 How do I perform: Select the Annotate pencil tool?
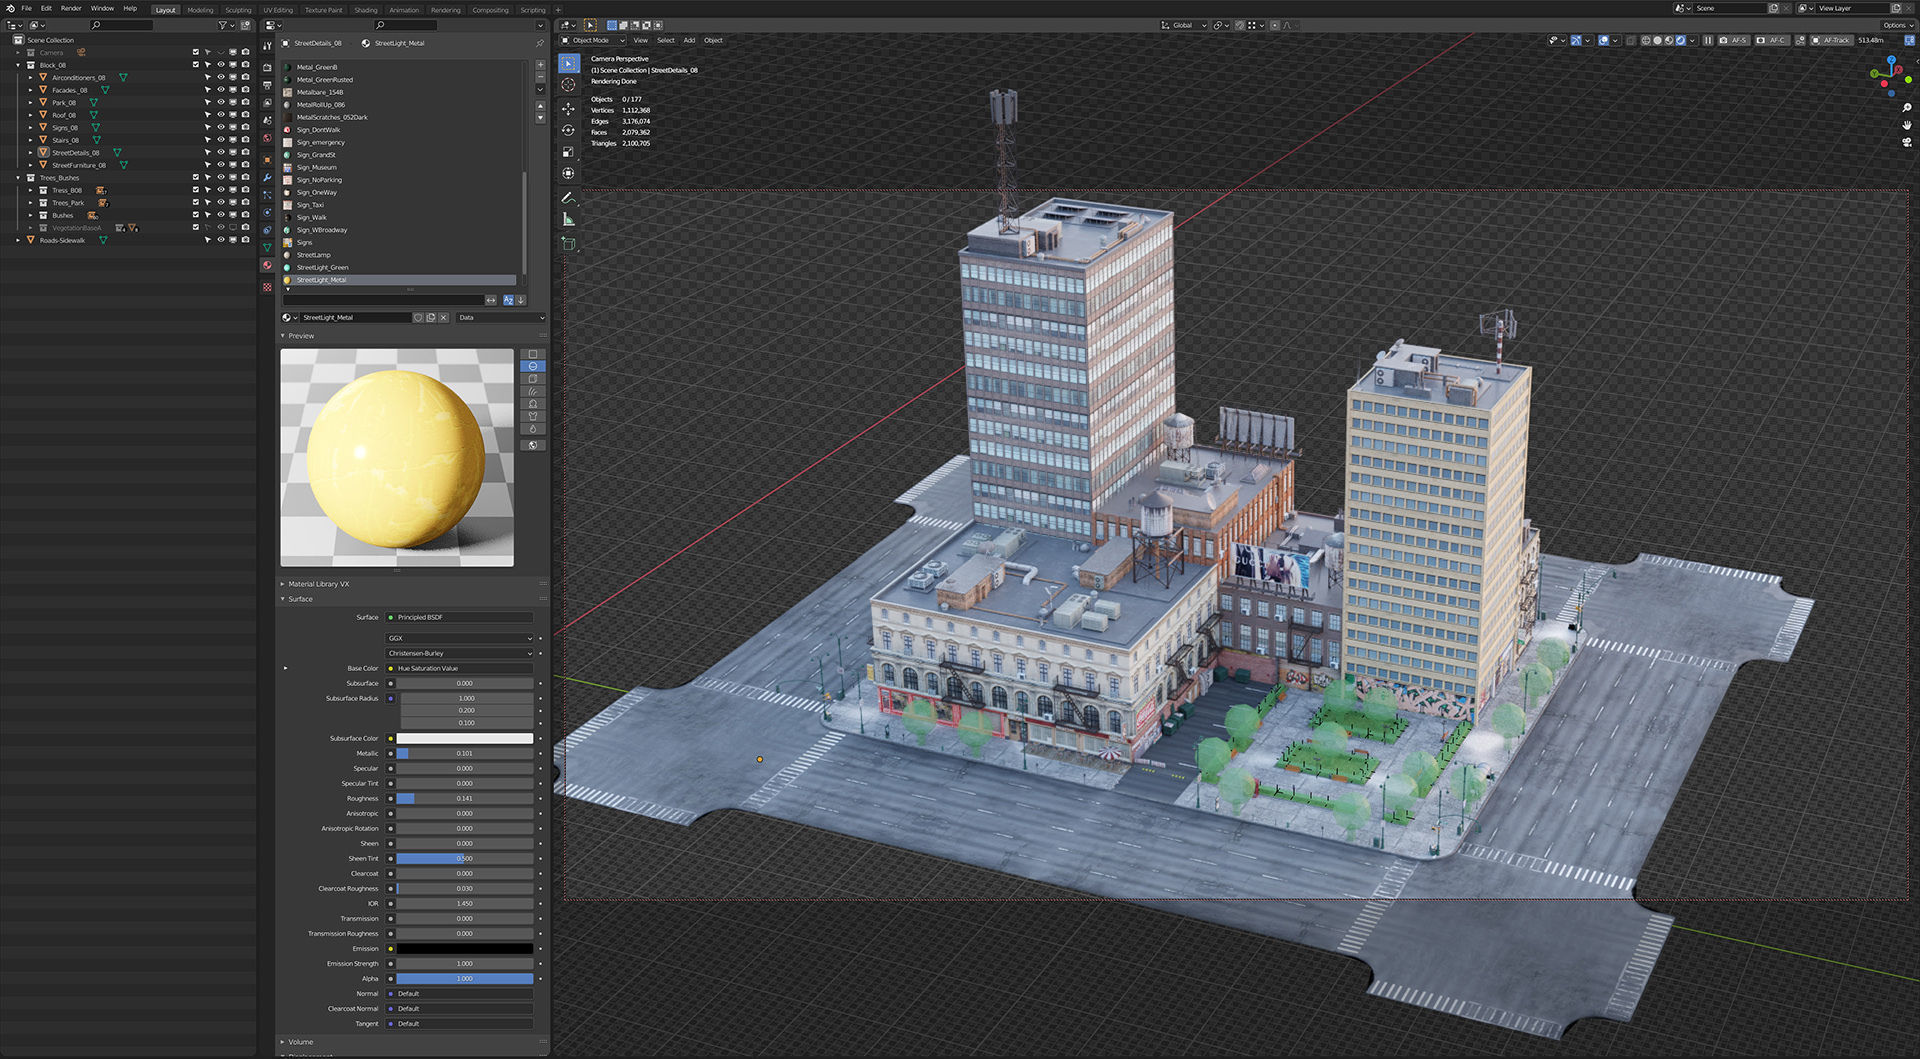point(568,198)
